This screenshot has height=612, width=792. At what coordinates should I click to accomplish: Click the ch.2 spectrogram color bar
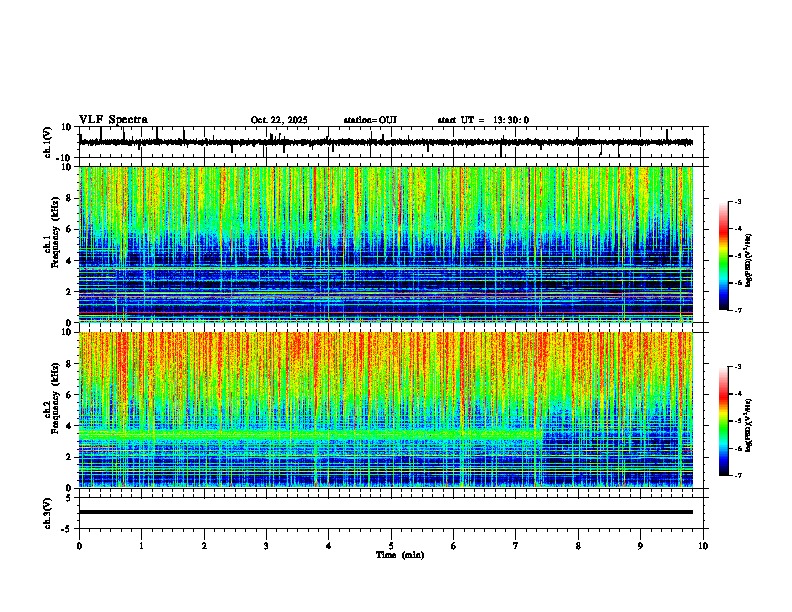tap(723, 421)
